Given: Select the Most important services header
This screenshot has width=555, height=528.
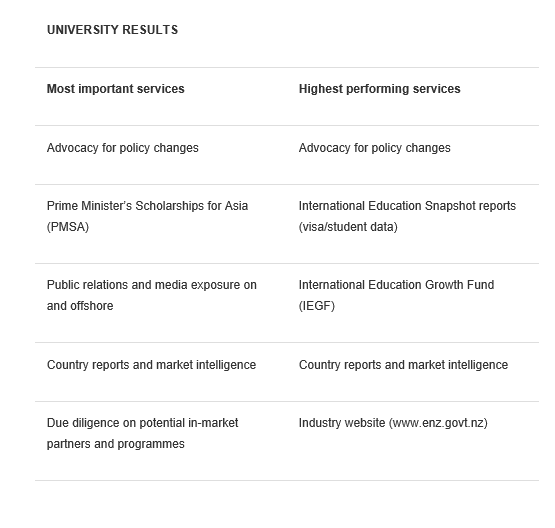Looking at the screenshot, I should [x=115, y=89].
